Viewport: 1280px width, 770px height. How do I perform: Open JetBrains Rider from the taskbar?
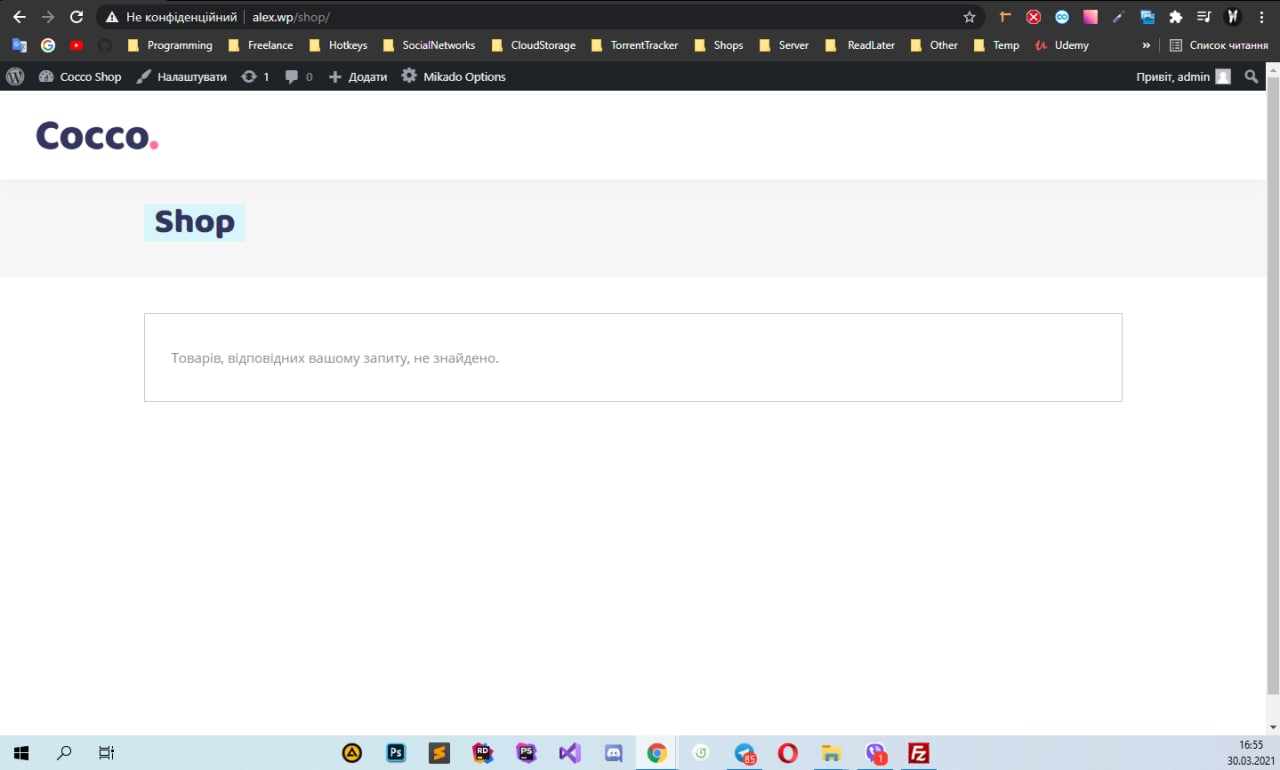[483, 753]
